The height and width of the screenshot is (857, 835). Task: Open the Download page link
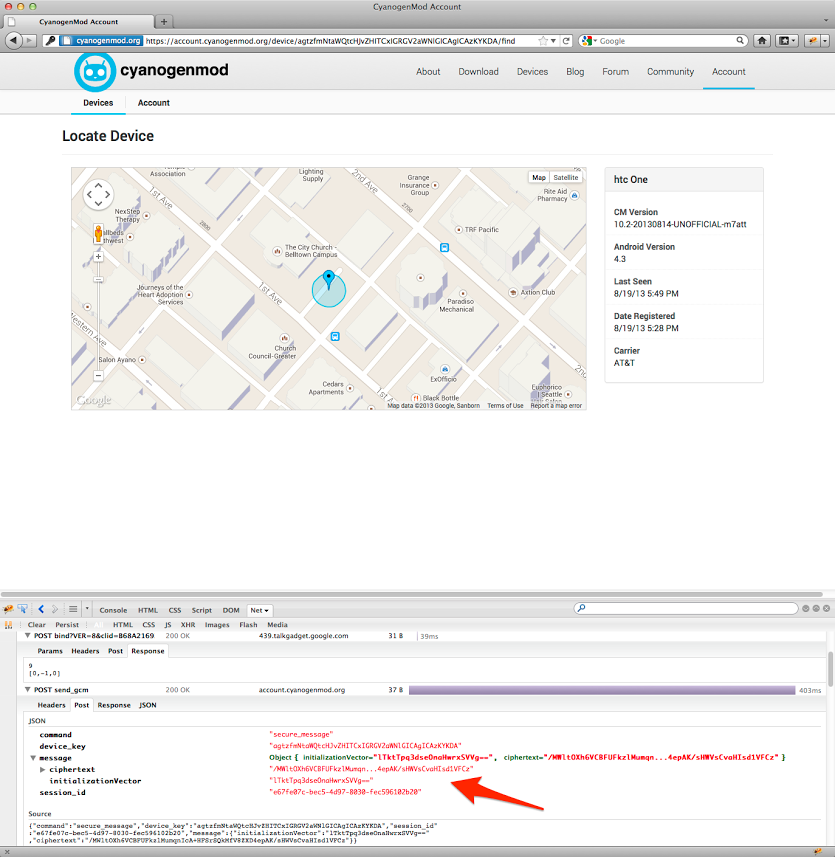coord(478,72)
